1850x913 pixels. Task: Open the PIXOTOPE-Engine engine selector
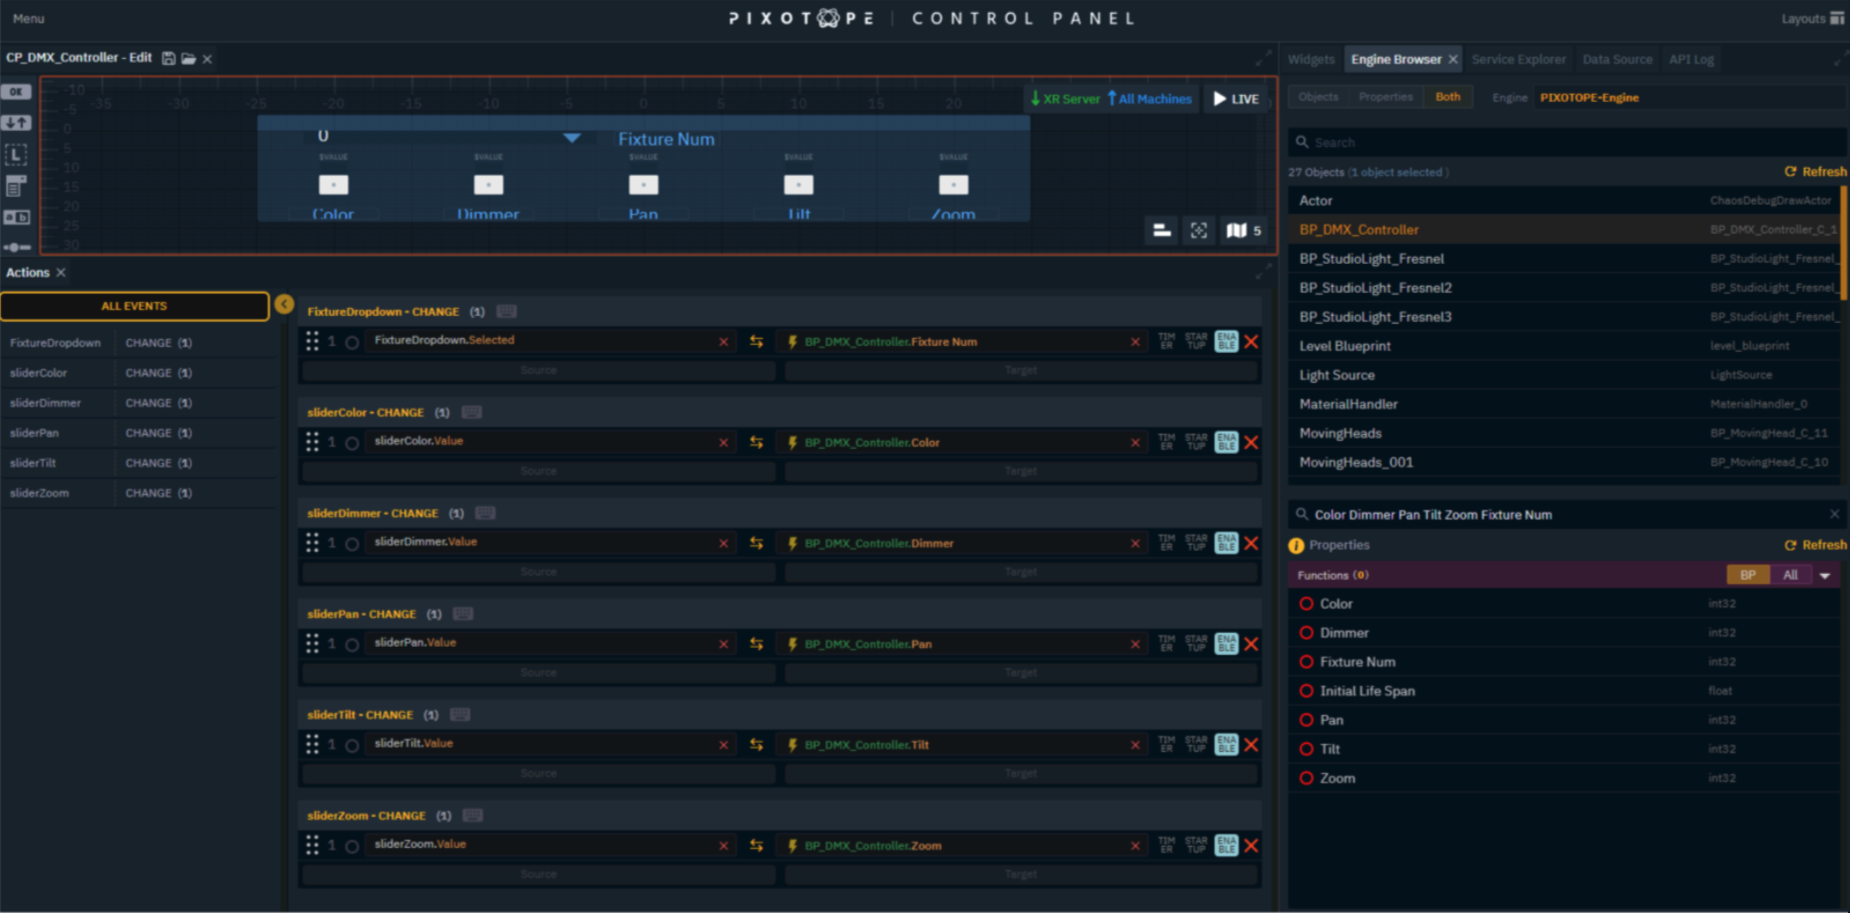pyautogui.click(x=1589, y=98)
